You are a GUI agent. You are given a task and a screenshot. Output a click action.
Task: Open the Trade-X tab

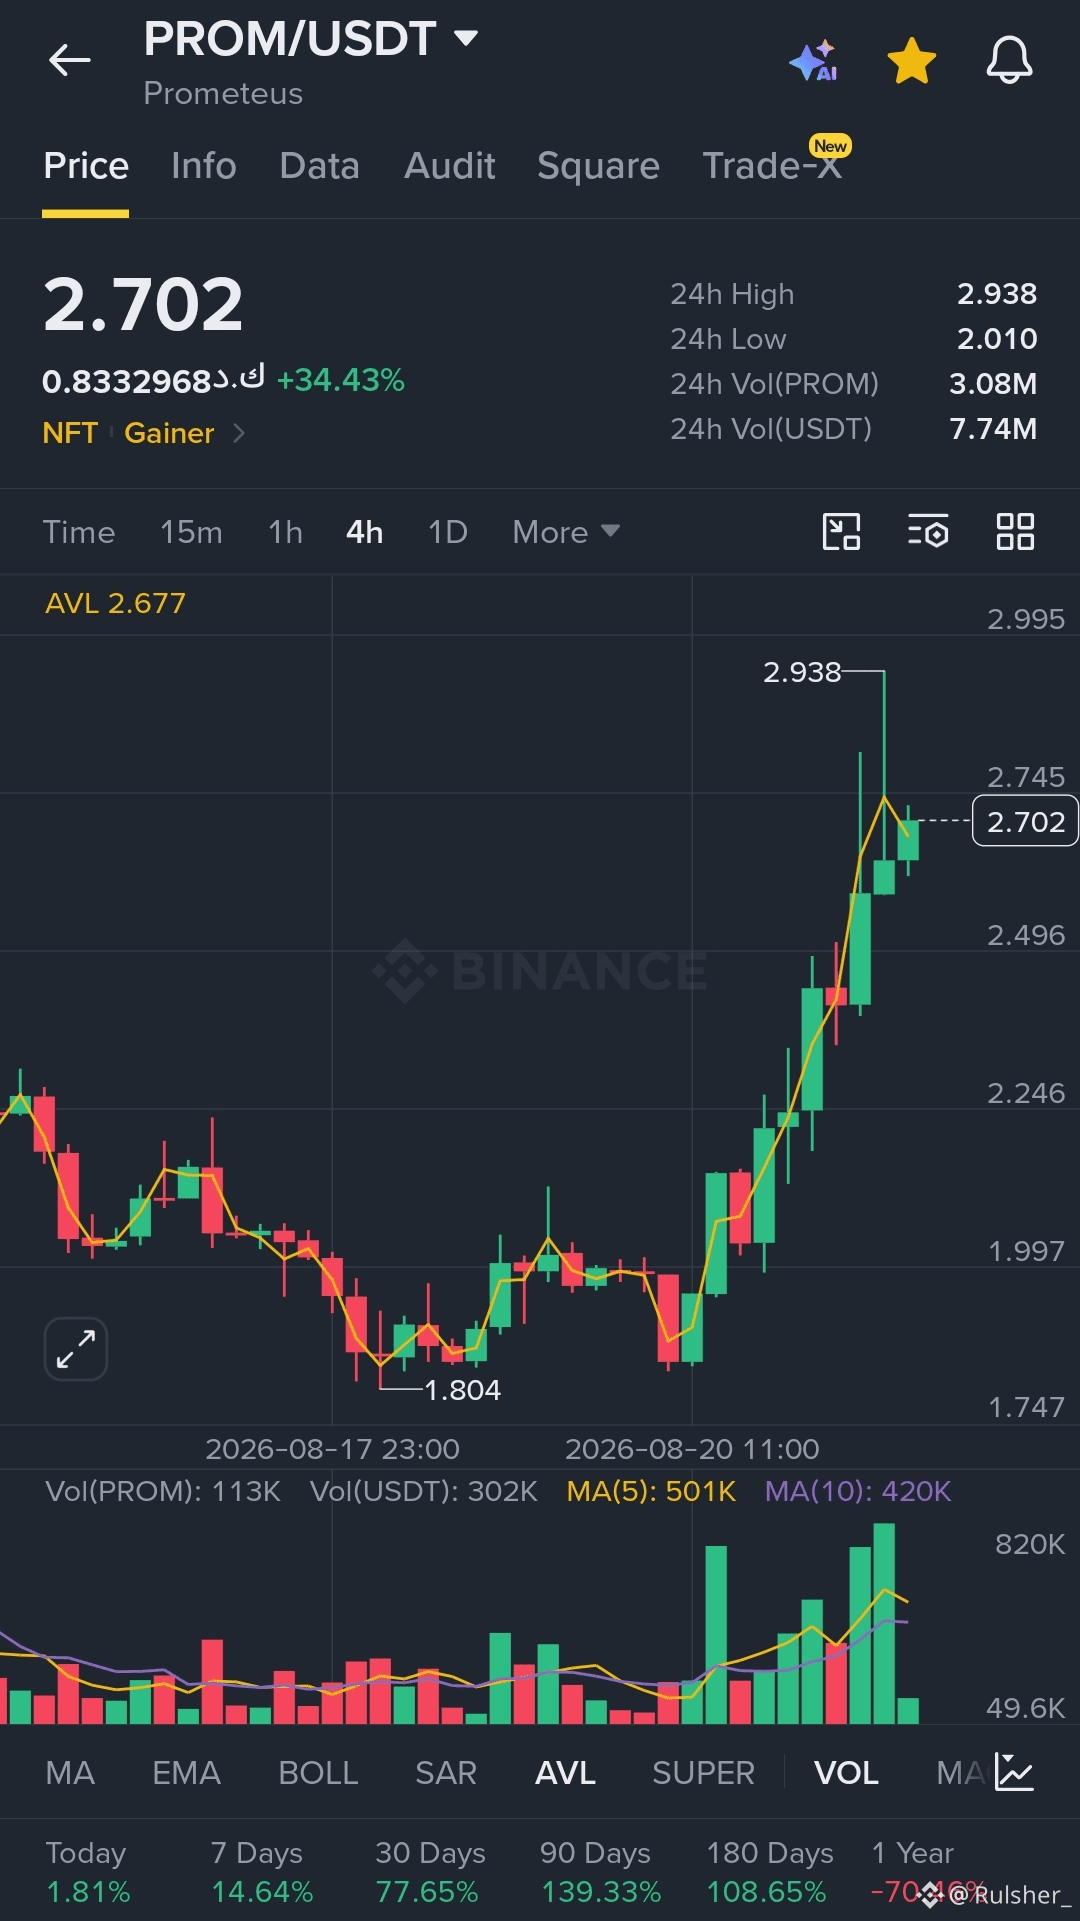point(772,165)
